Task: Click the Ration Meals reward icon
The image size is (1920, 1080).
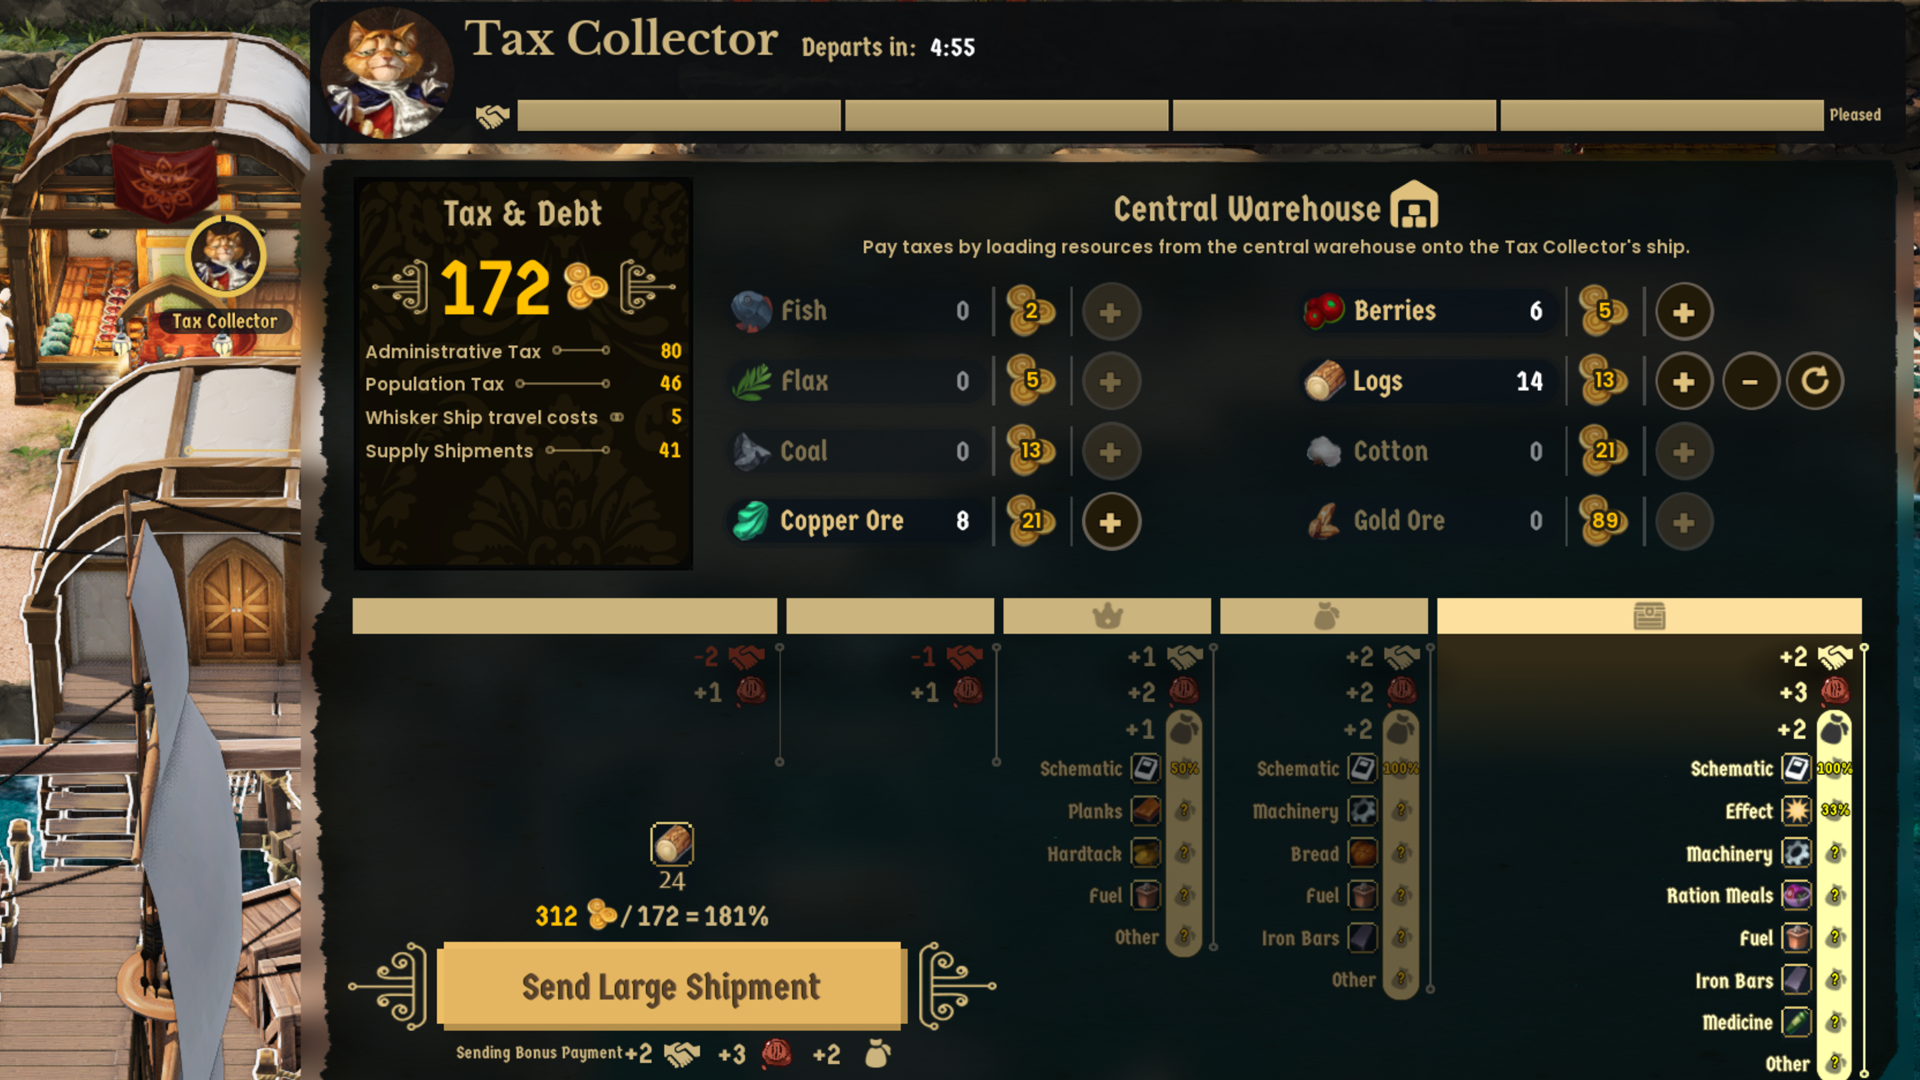Action: 1797,895
